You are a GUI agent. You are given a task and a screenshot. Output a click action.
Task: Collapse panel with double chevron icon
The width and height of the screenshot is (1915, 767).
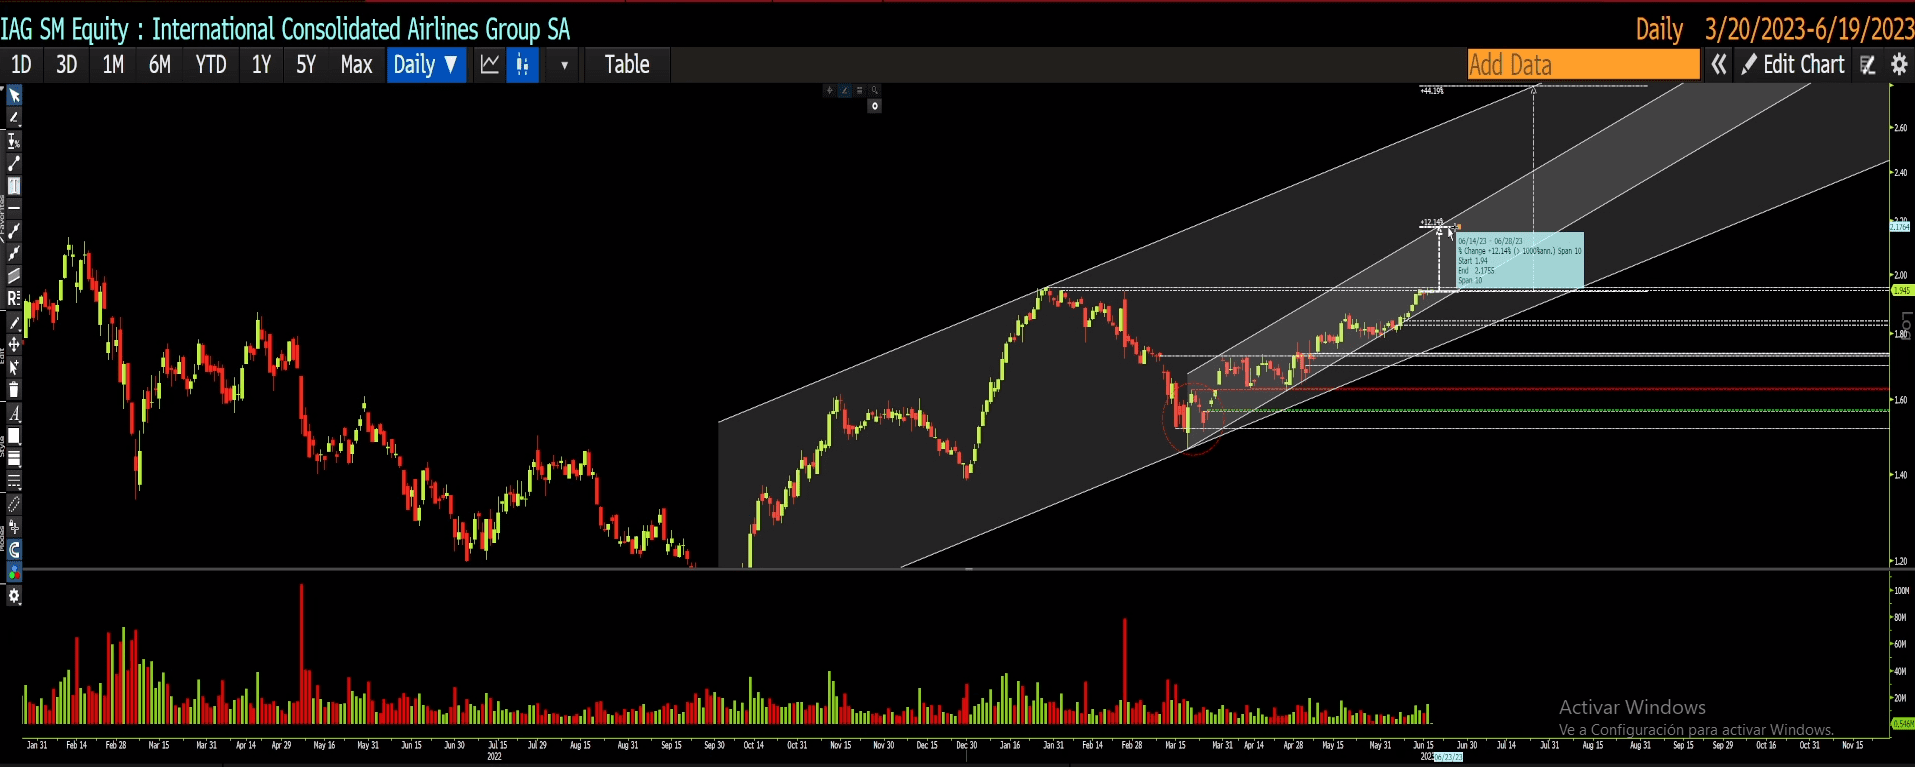(x=1718, y=65)
